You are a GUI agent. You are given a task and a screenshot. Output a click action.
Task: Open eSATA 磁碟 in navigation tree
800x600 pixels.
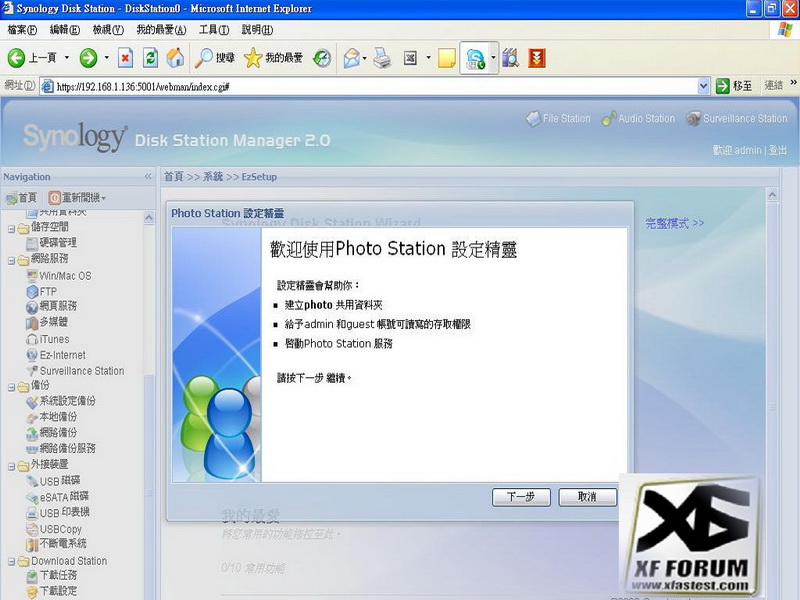click(57, 496)
